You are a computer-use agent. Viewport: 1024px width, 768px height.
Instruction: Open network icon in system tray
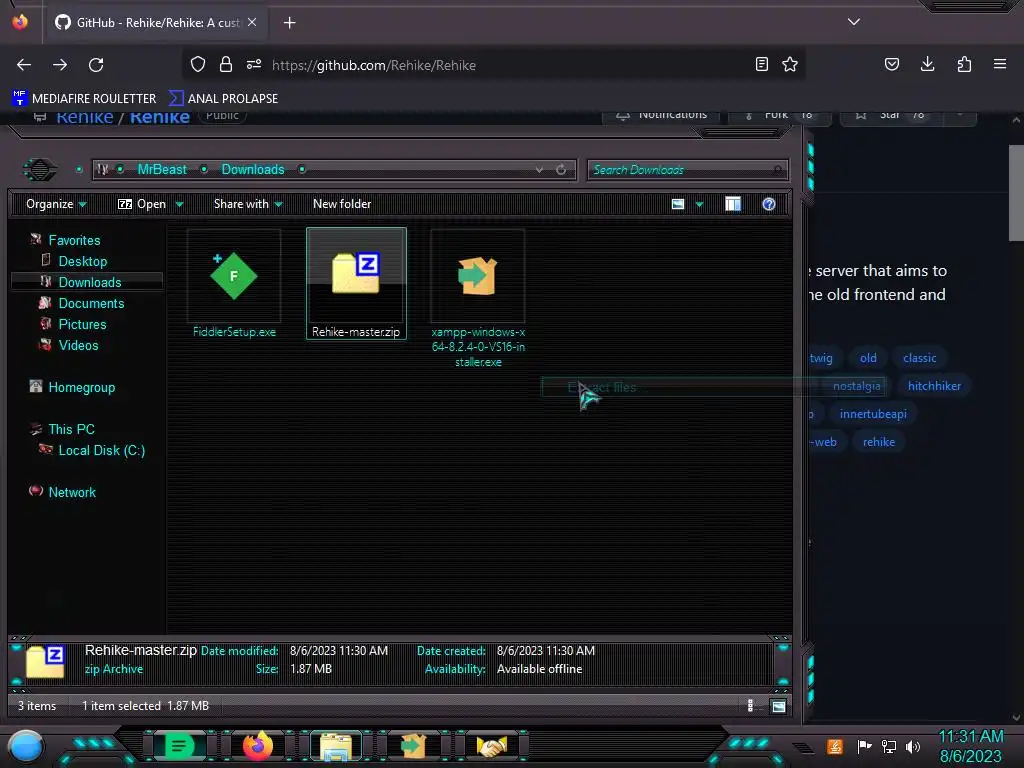889,746
